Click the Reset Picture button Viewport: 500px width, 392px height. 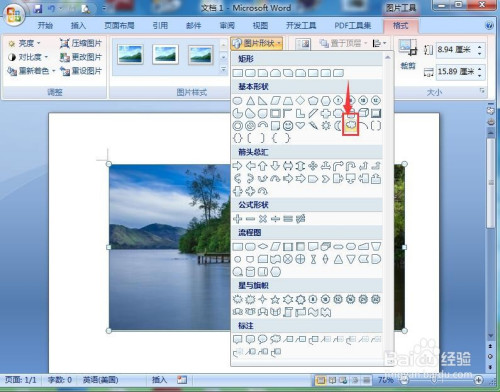(x=80, y=71)
